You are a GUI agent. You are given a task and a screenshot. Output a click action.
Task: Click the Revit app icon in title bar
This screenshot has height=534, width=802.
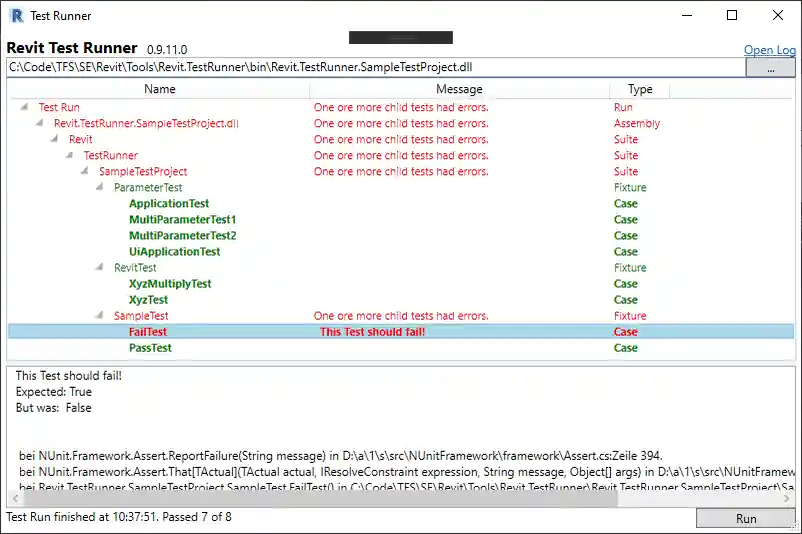coord(15,16)
